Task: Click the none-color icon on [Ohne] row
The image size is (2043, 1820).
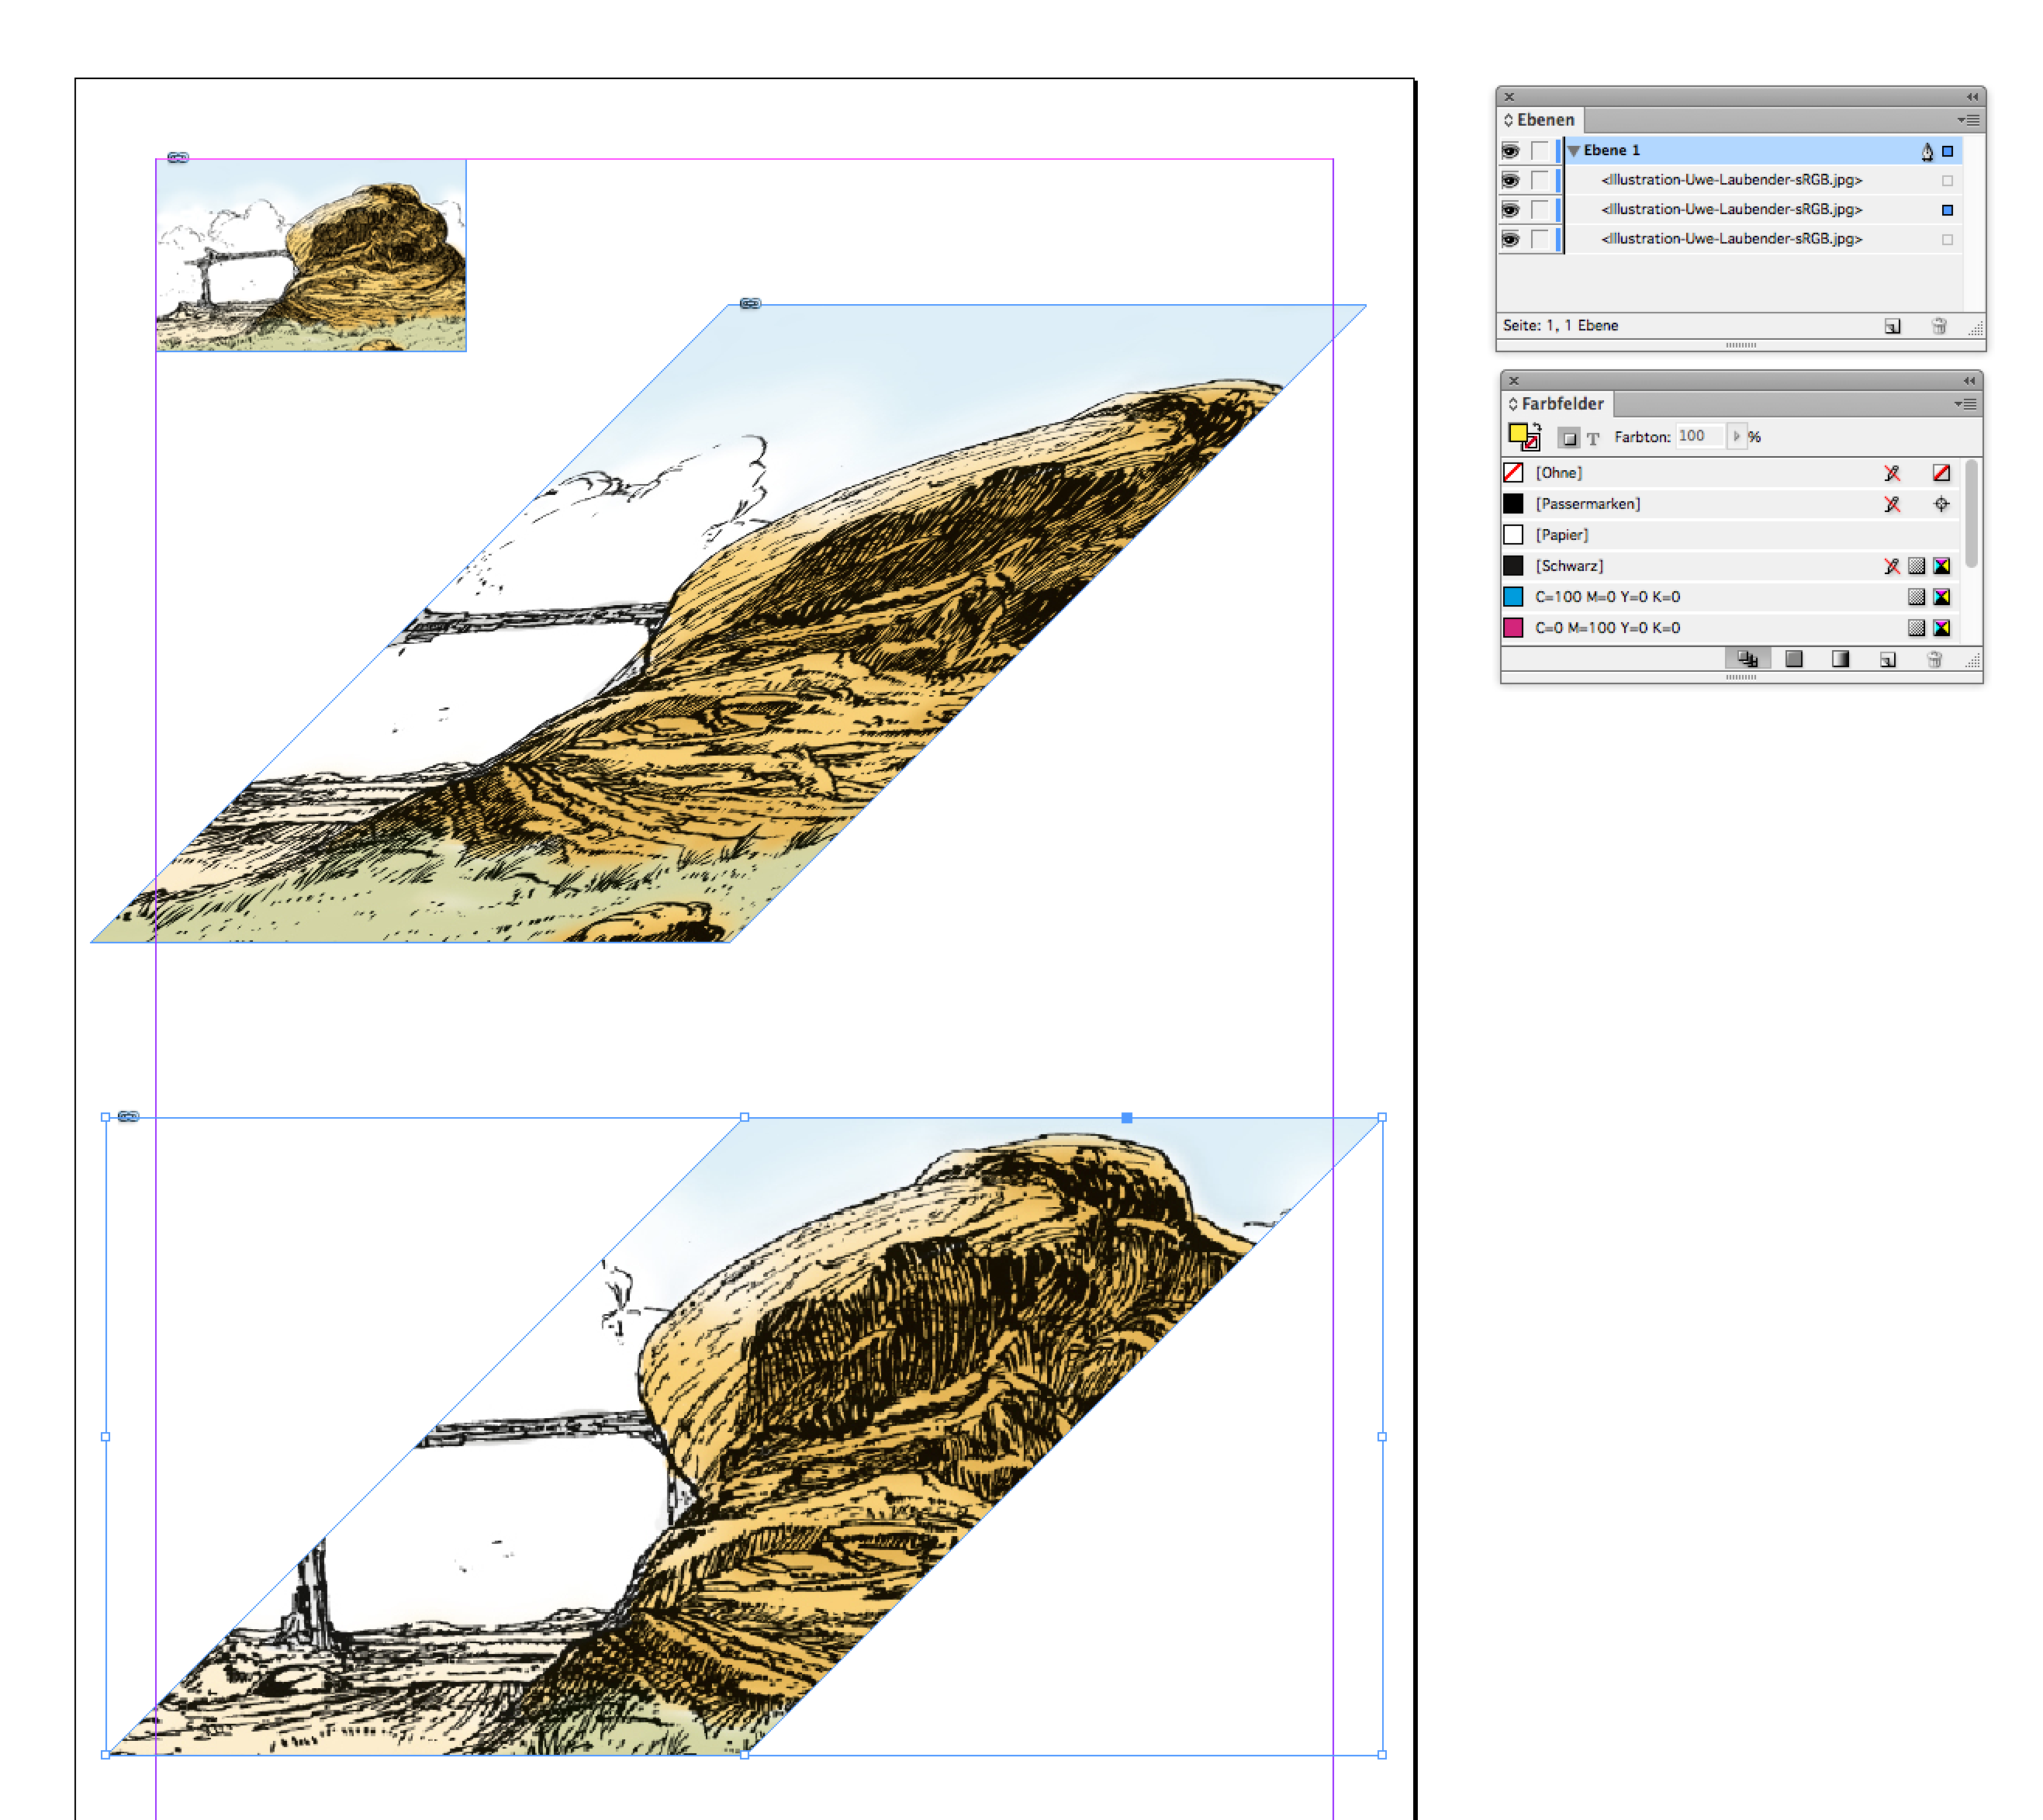Action: [1941, 473]
